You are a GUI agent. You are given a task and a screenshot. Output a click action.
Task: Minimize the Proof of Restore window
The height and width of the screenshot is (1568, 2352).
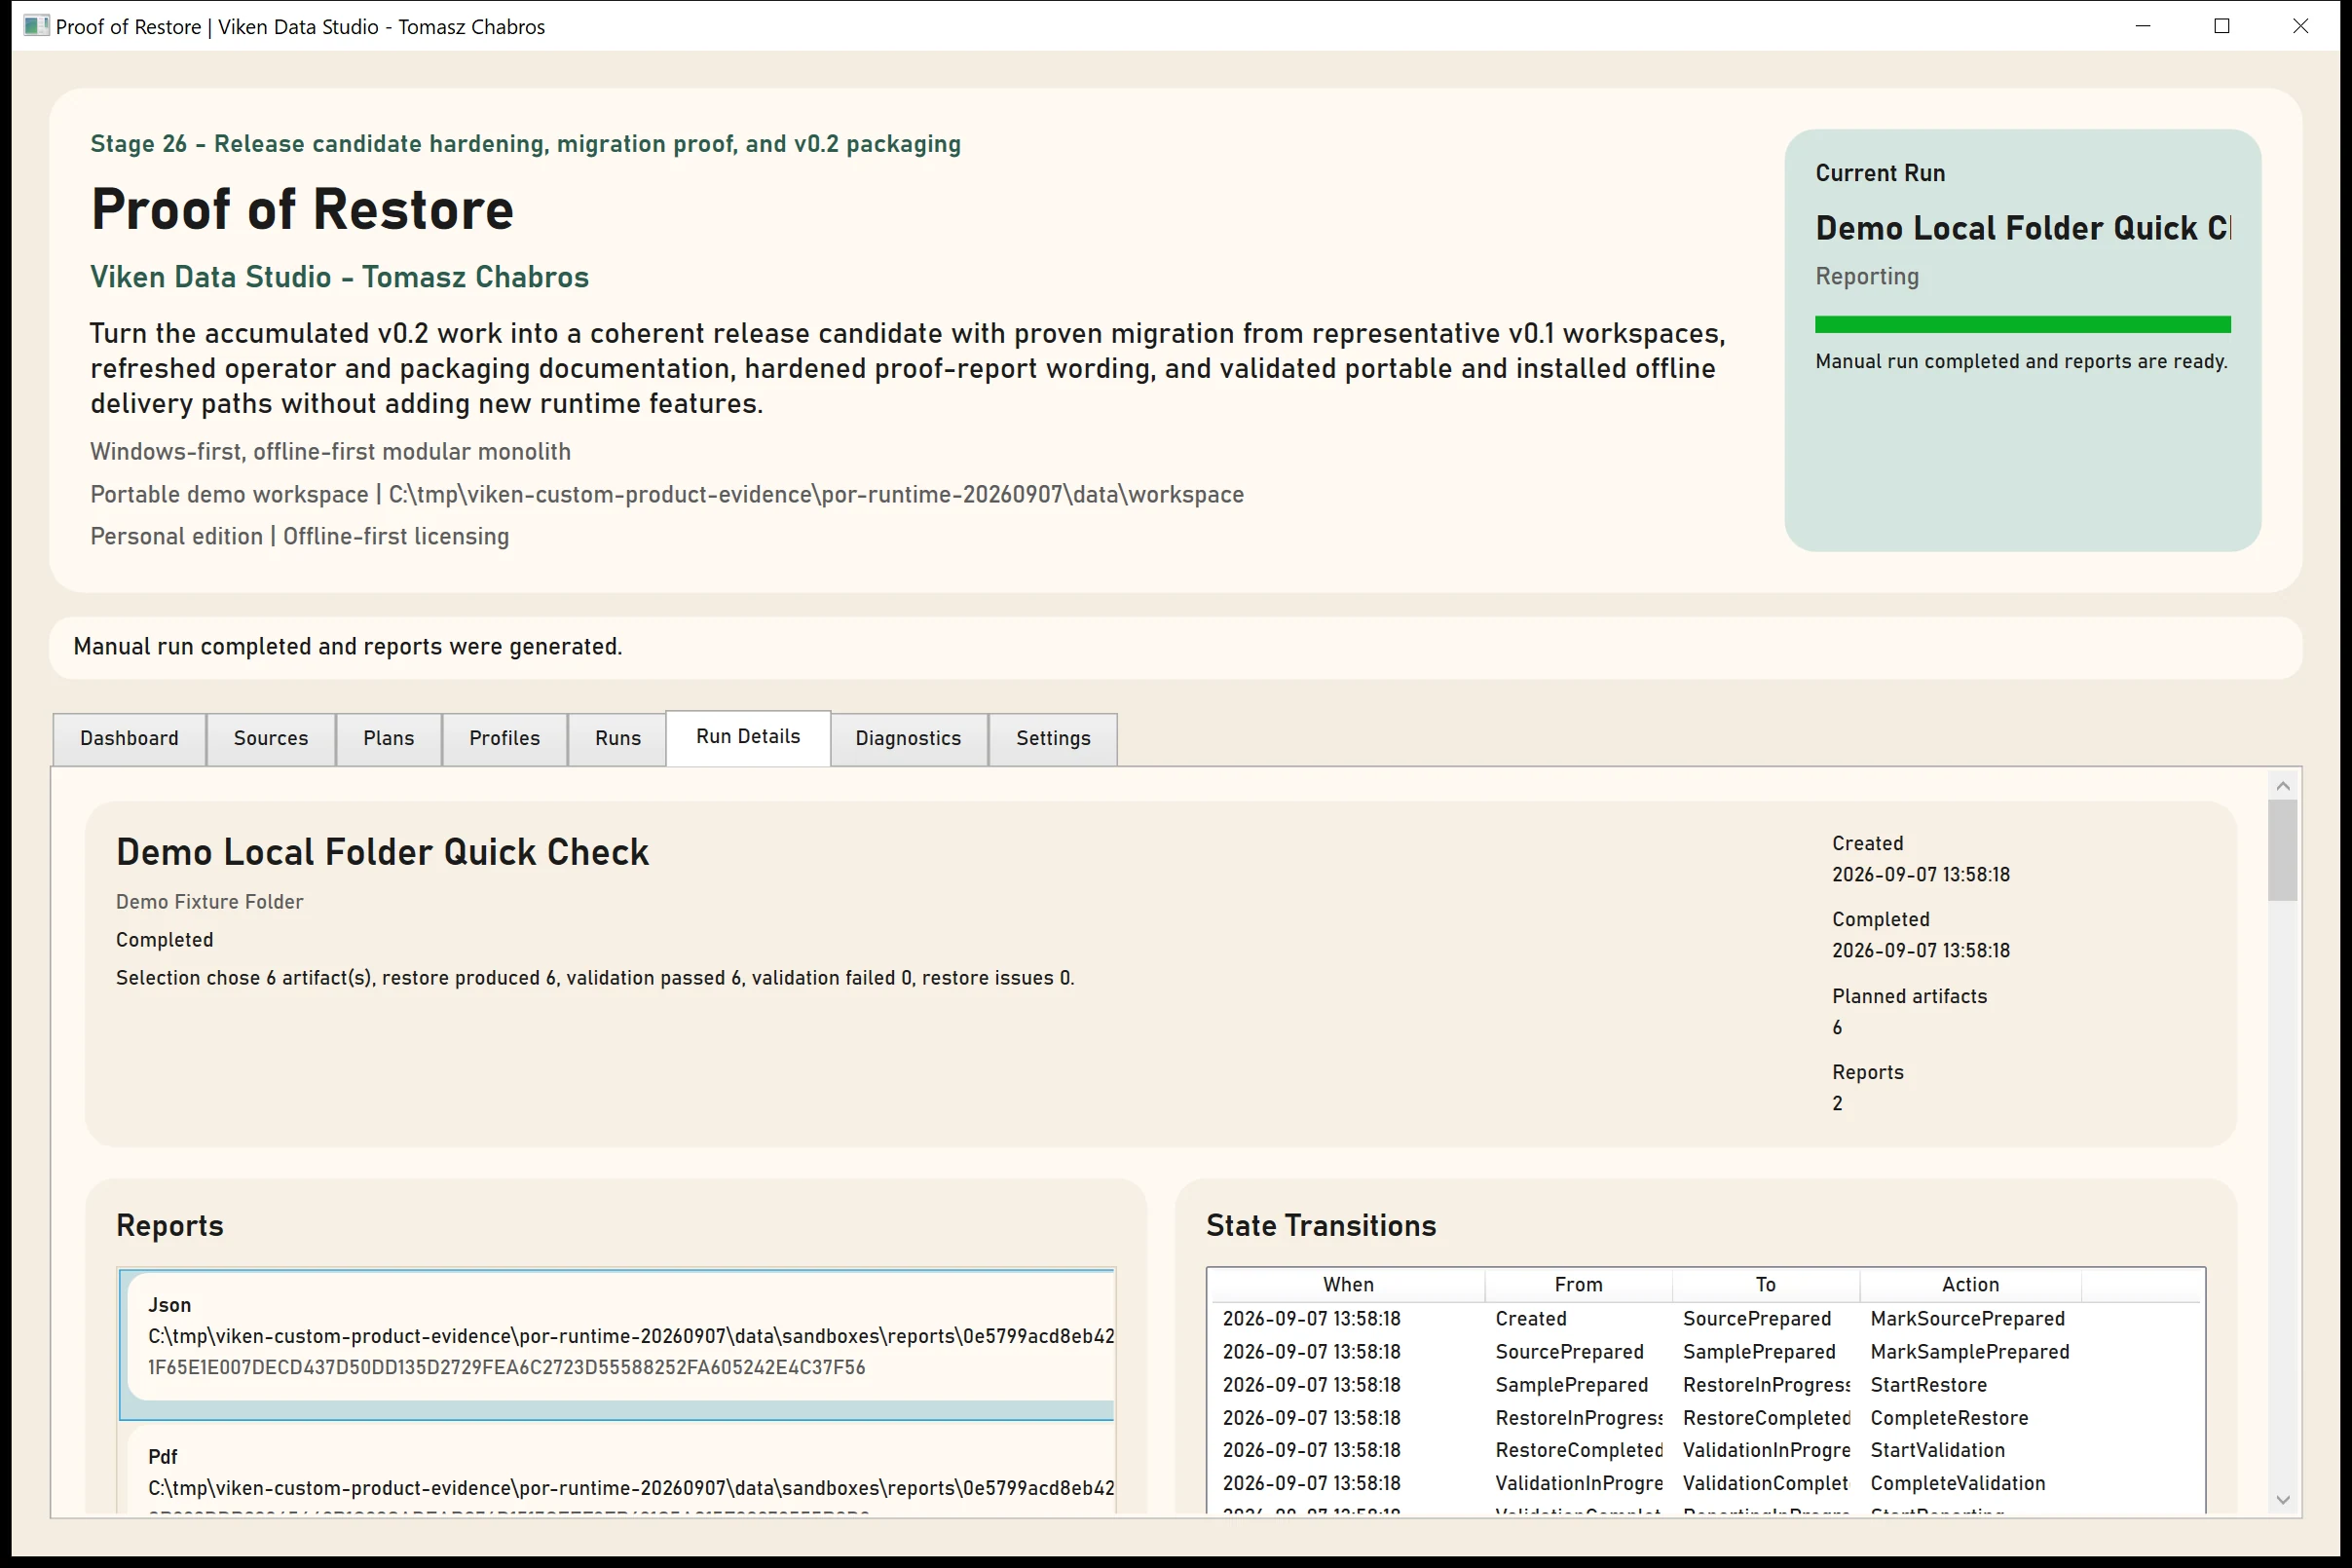[2143, 26]
